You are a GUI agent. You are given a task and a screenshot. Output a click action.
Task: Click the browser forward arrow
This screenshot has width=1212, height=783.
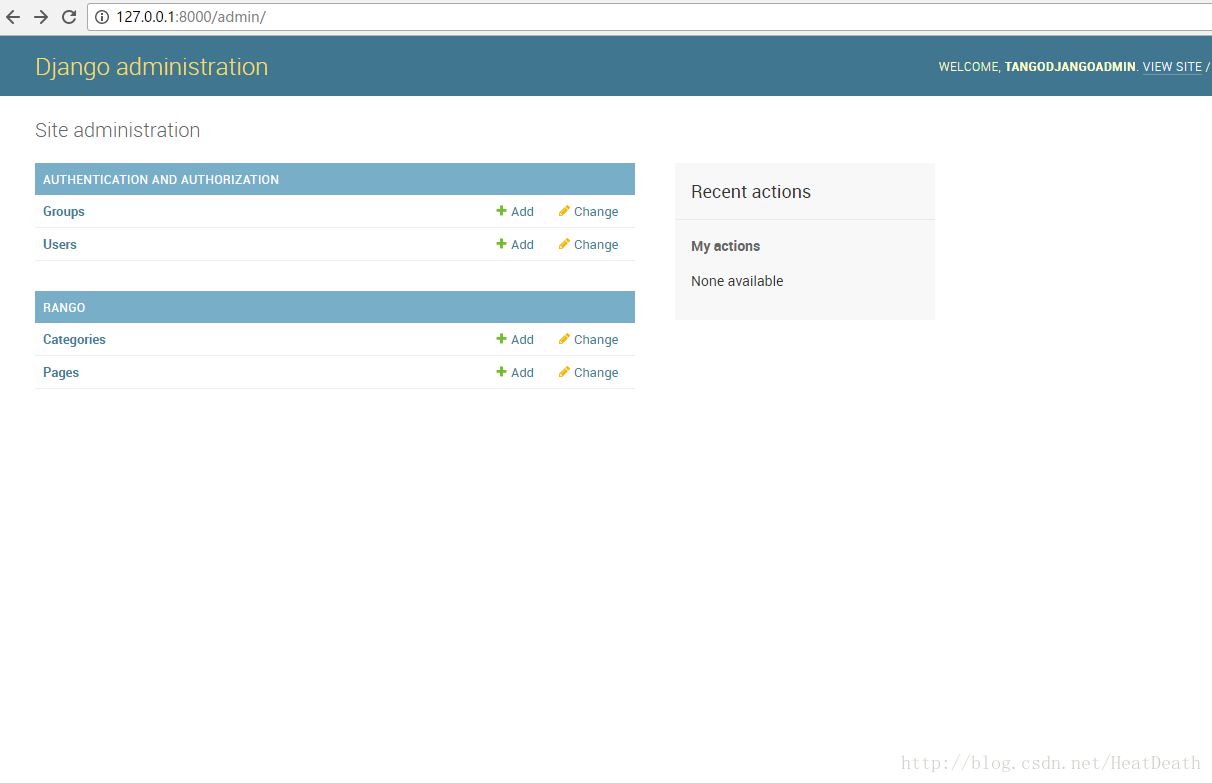coord(41,17)
